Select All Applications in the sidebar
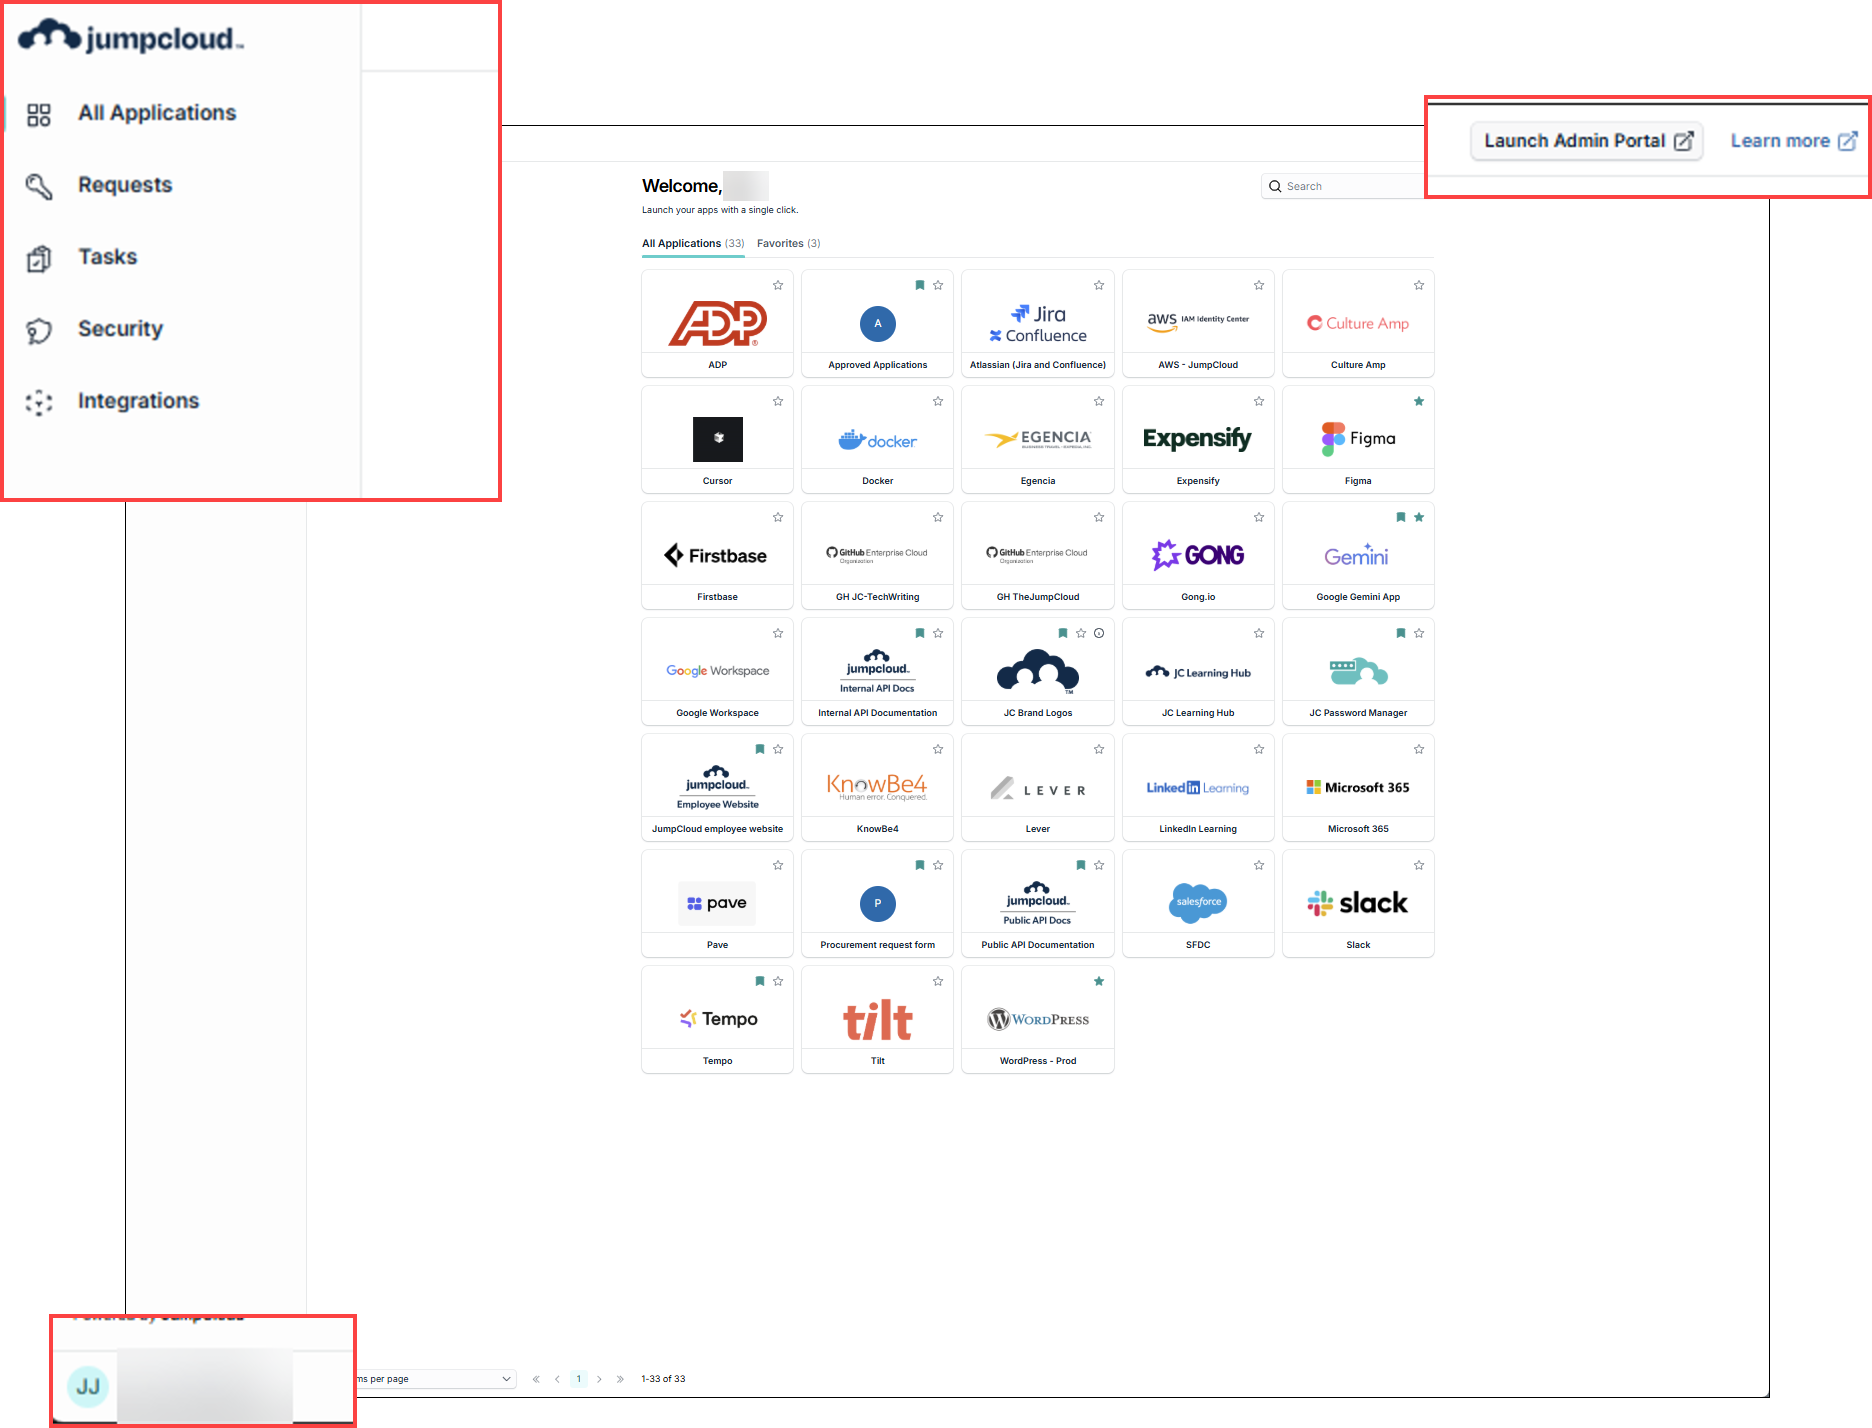 (x=157, y=113)
